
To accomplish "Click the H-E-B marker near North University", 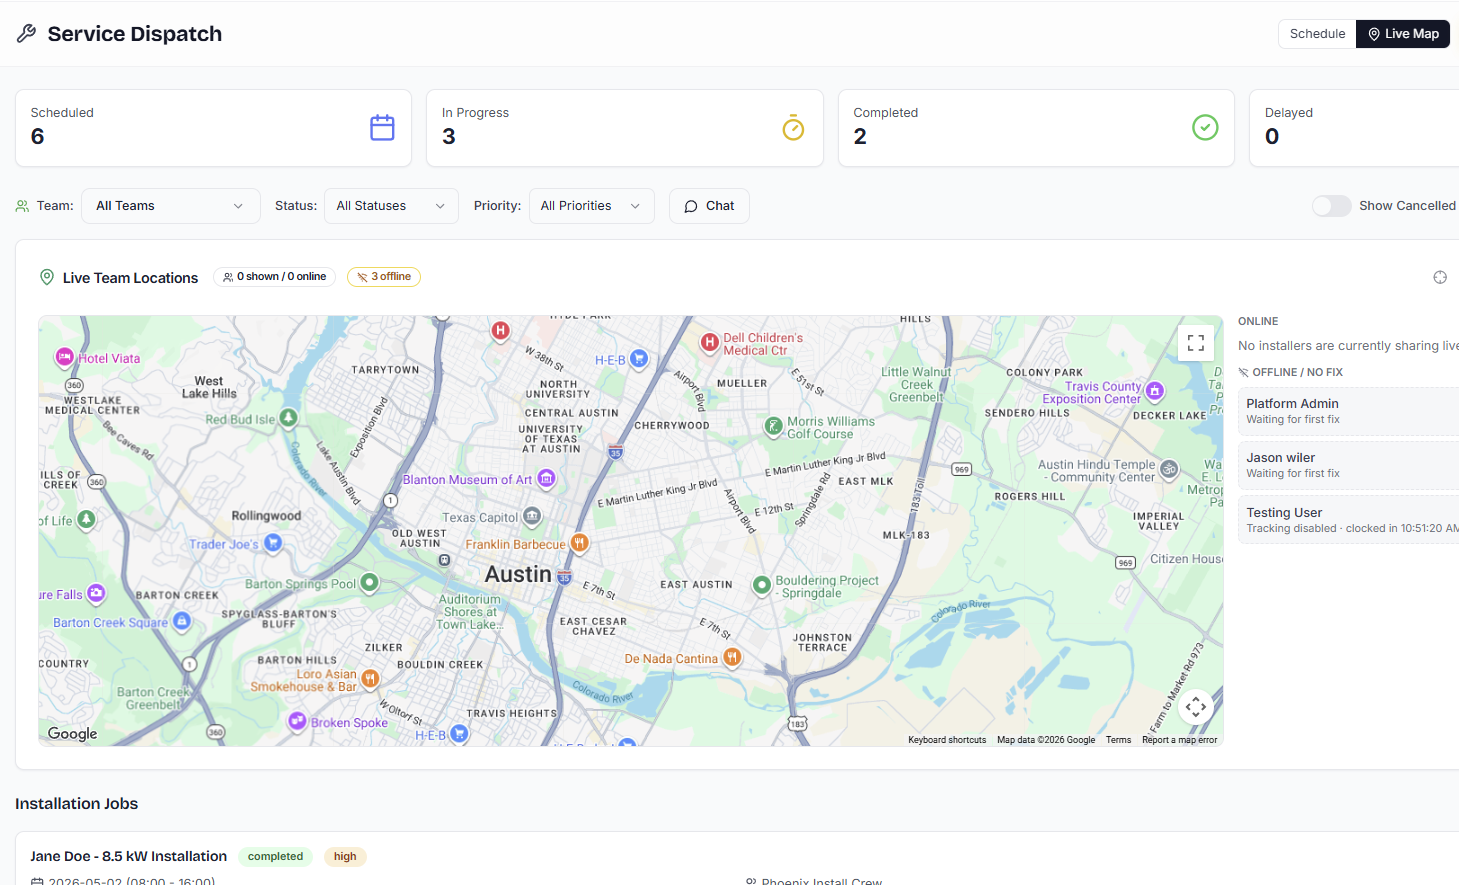I will coord(639,358).
